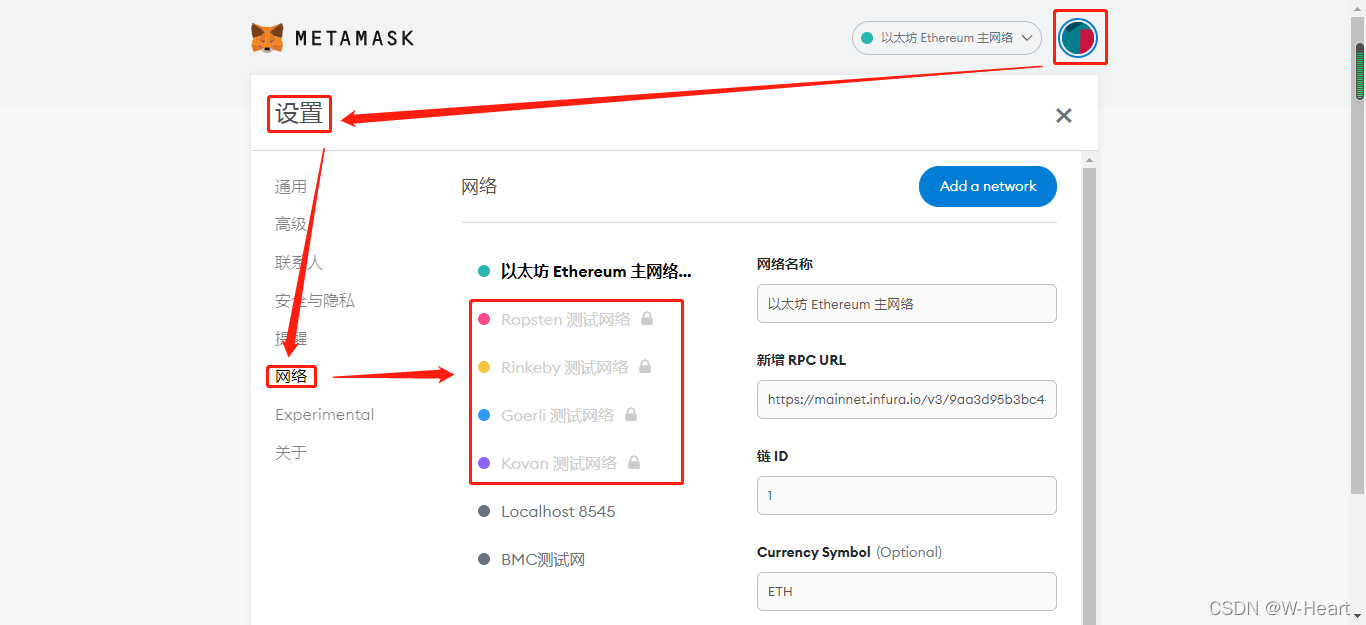Click the purple dot beside Kovan
Viewport: 1366px width, 625px height.
tap(484, 463)
